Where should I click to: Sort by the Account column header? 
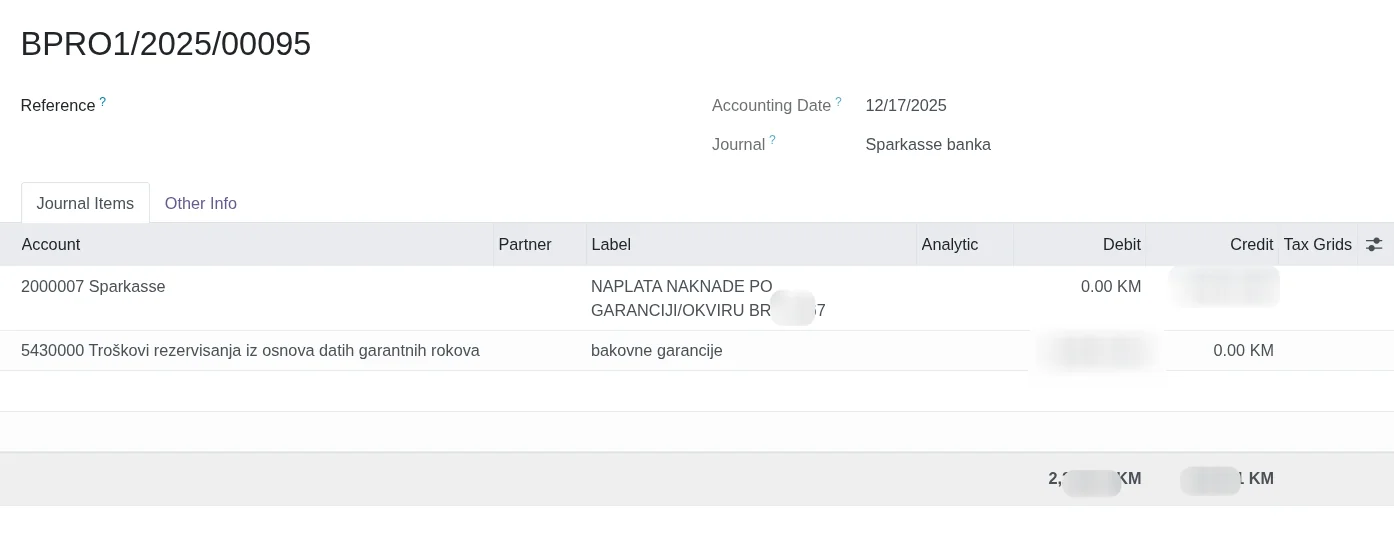[x=51, y=244]
